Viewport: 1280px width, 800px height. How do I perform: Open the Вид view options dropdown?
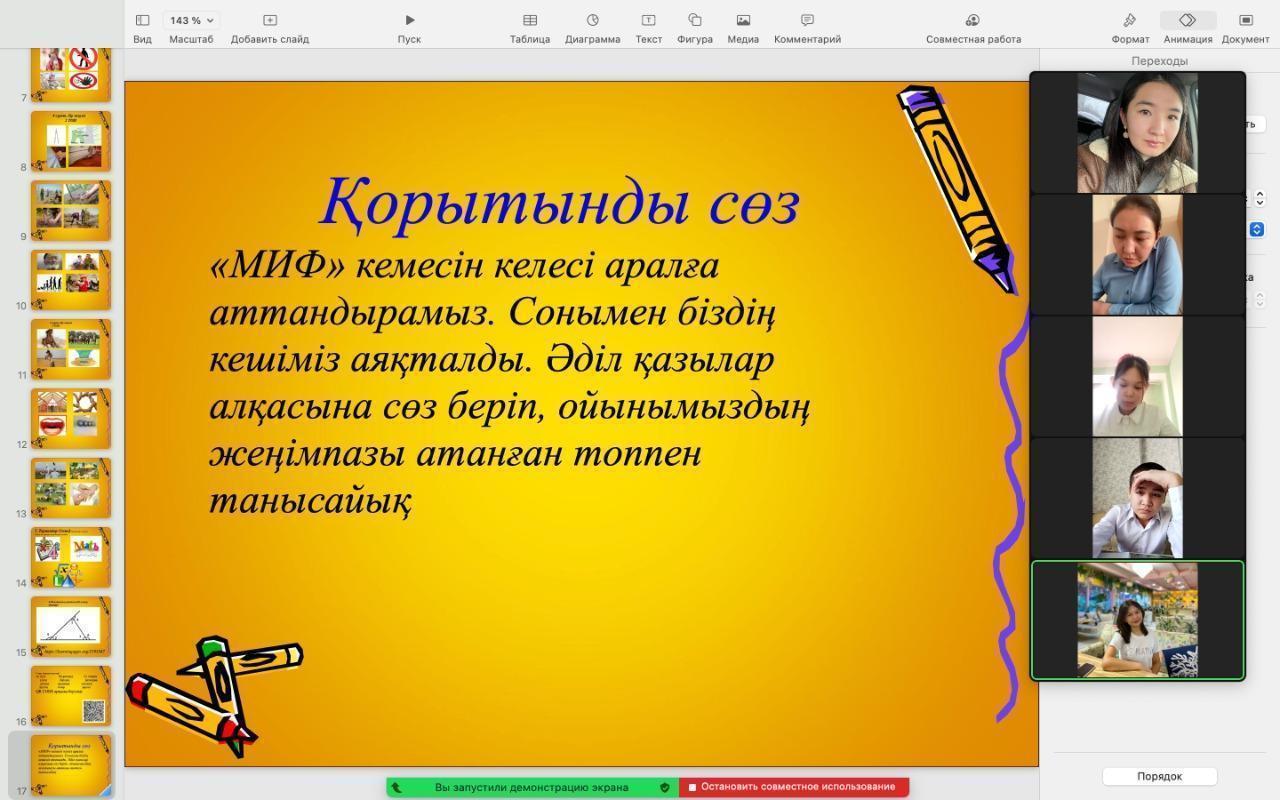(142, 20)
